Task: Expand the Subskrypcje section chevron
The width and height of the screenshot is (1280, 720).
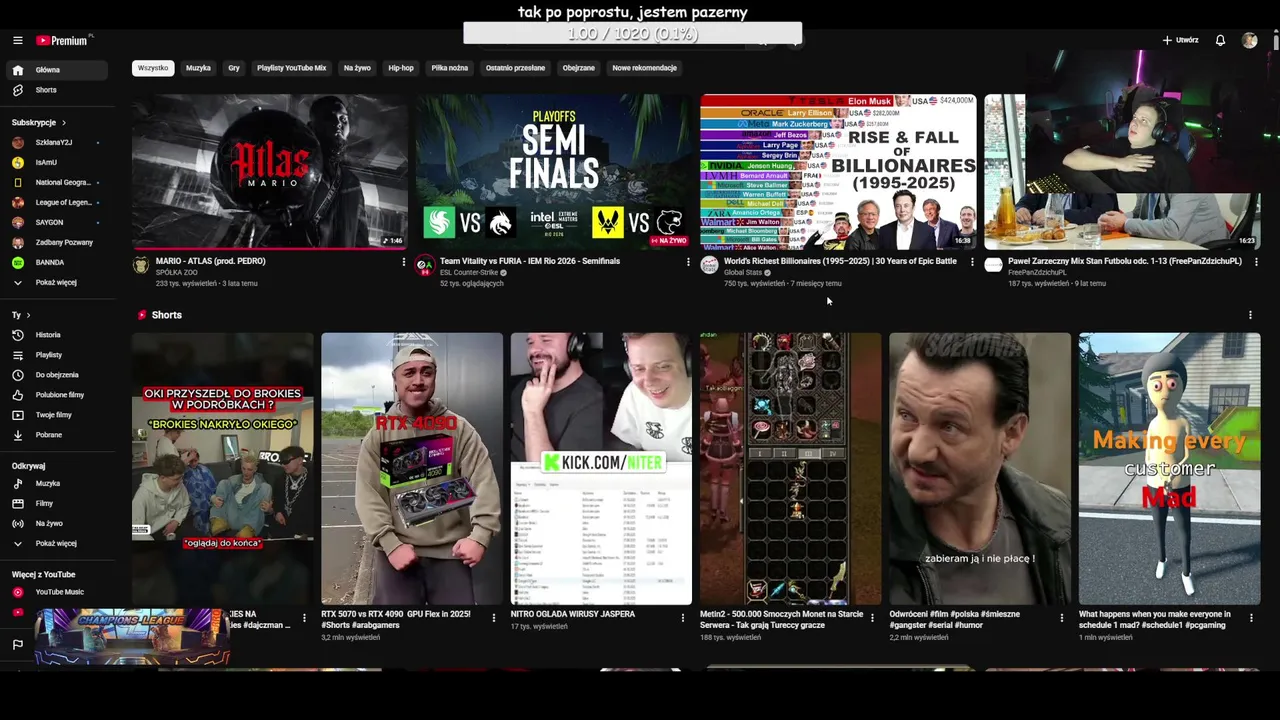Action: [63, 122]
